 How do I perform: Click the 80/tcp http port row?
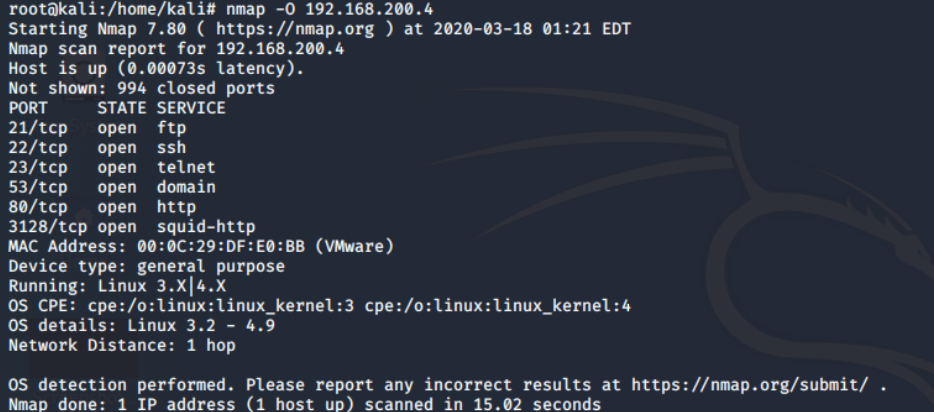click(x=102, y=207)
